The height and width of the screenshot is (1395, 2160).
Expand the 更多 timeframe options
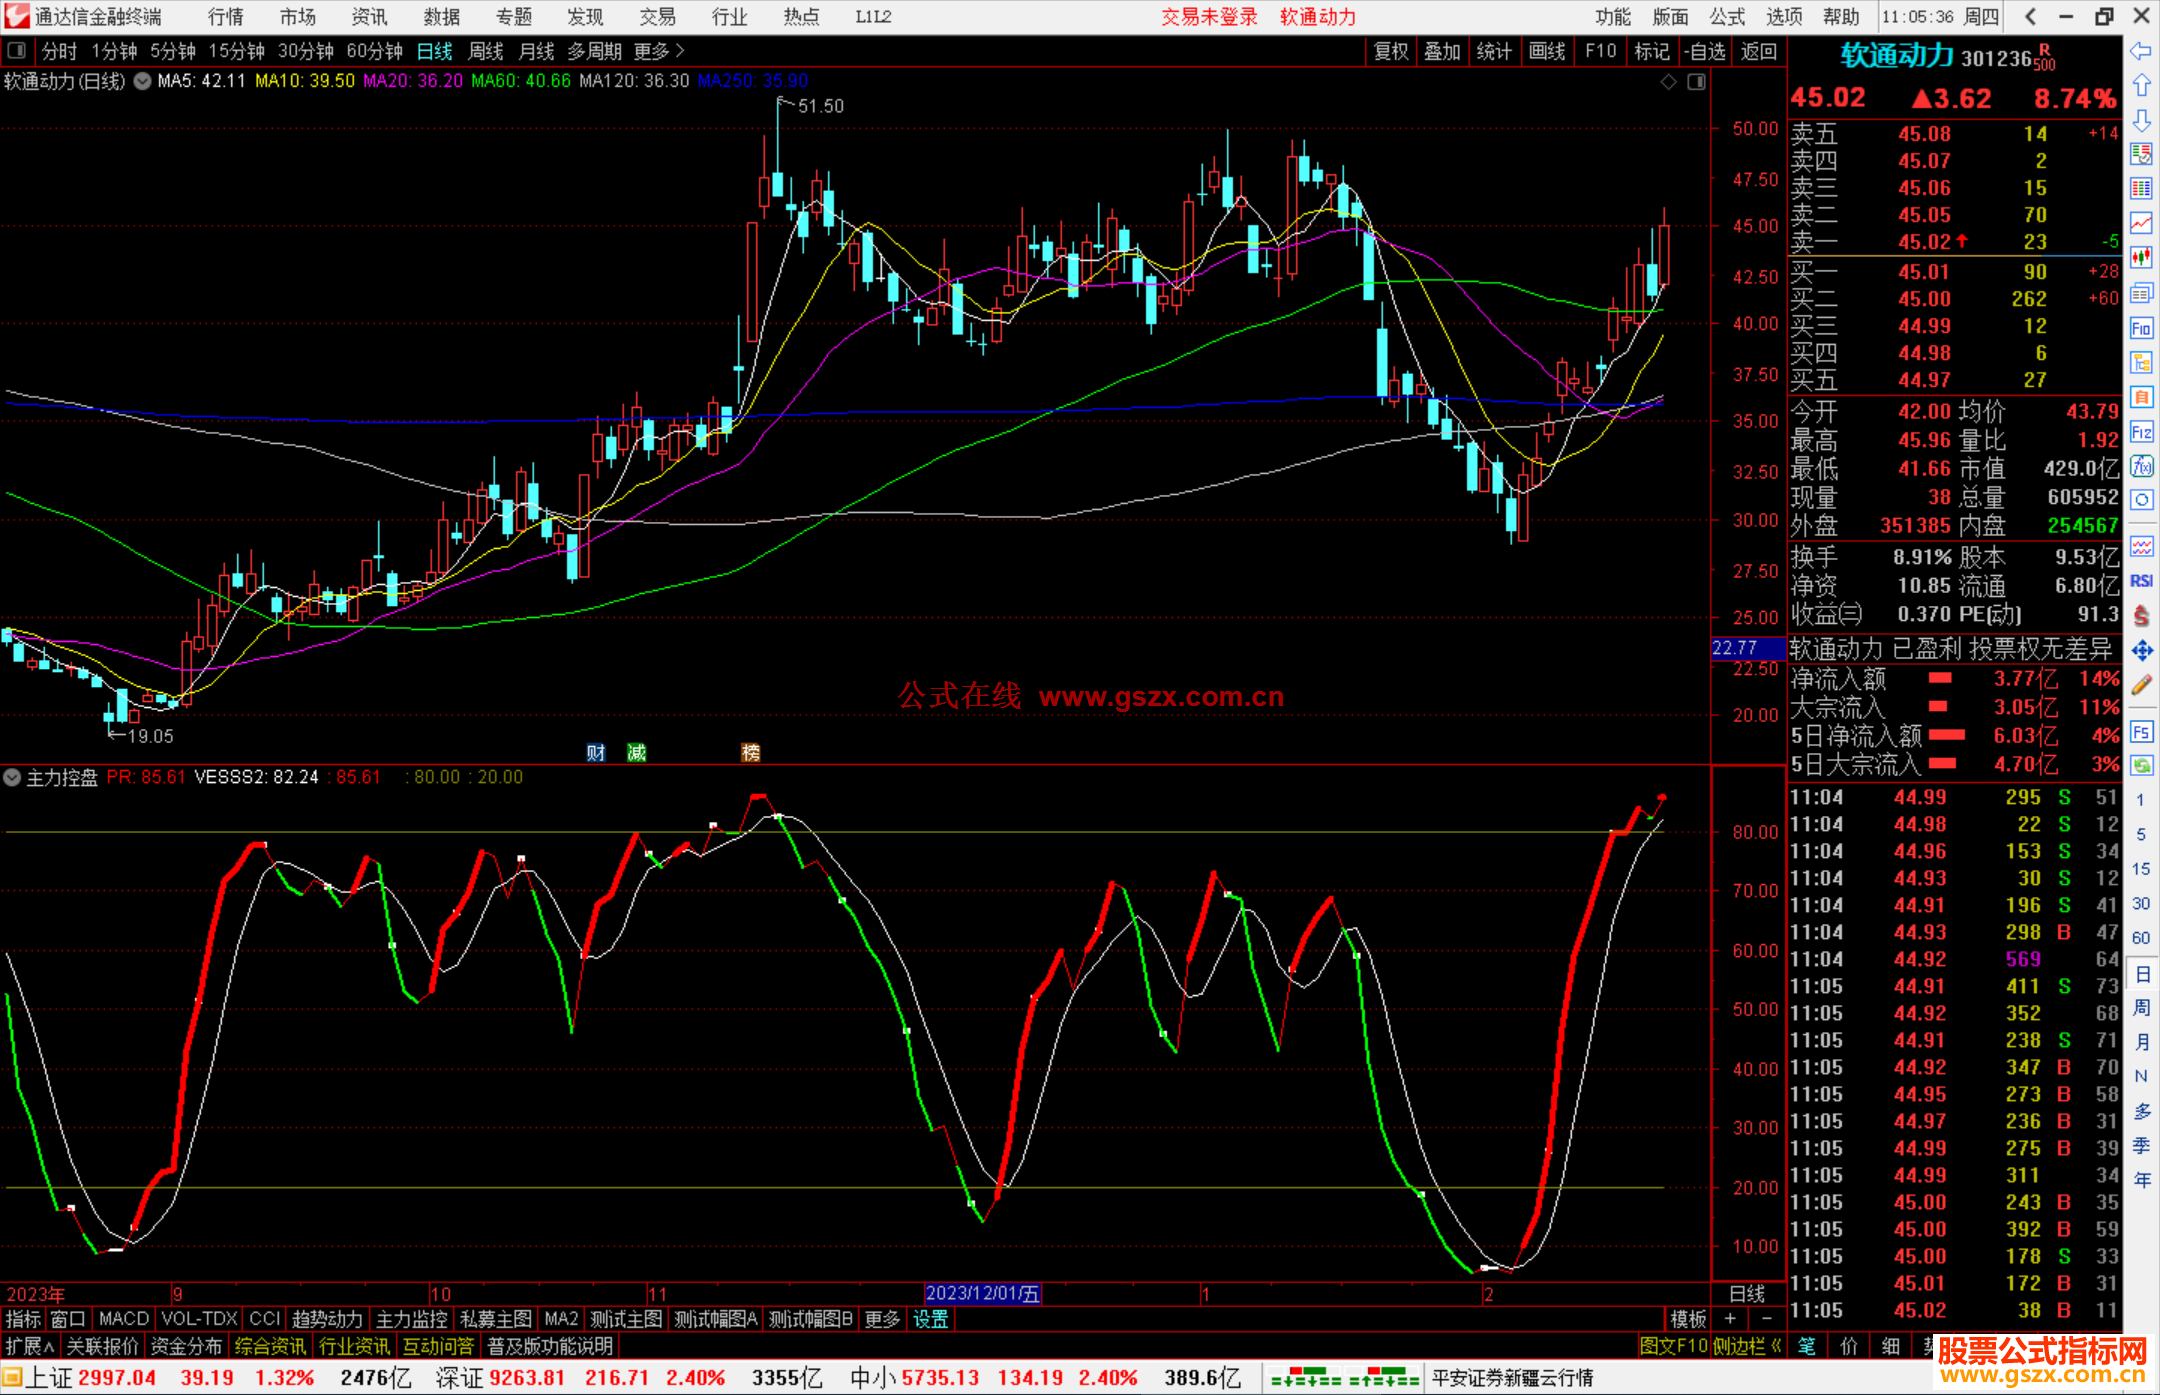[658, 51]
